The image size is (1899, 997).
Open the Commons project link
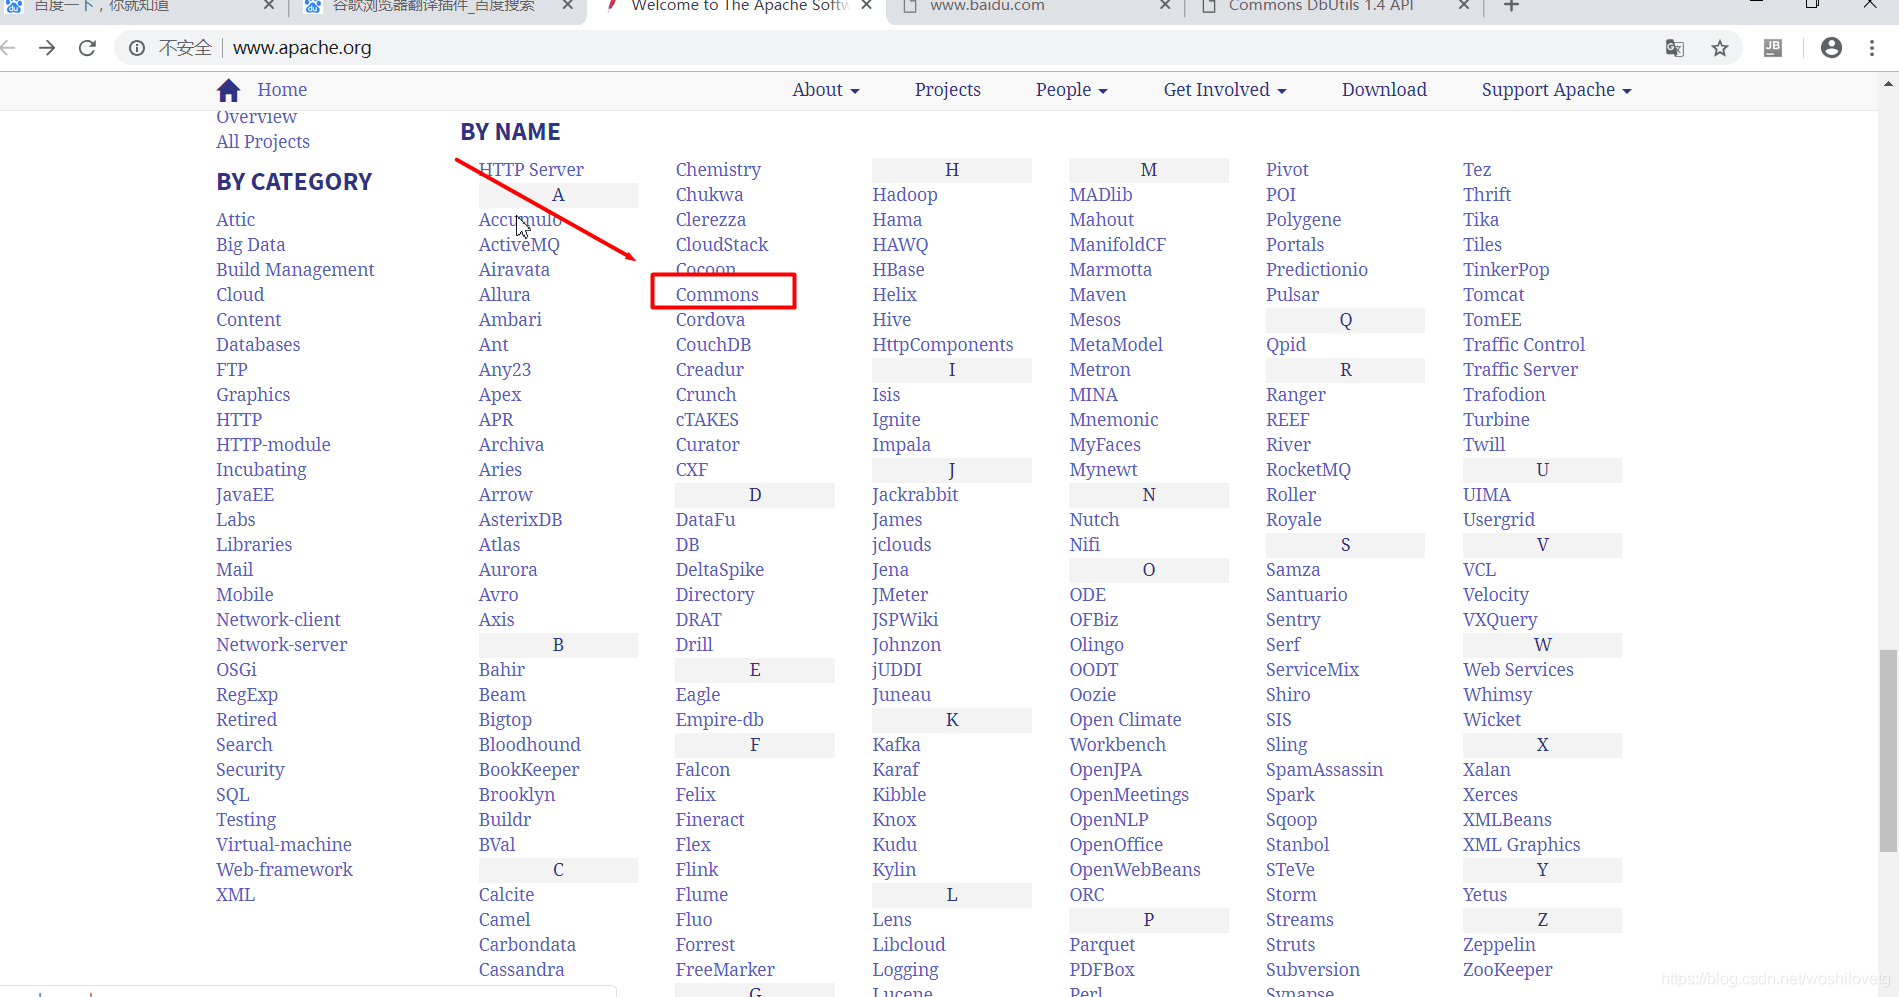tap(717, 294)
